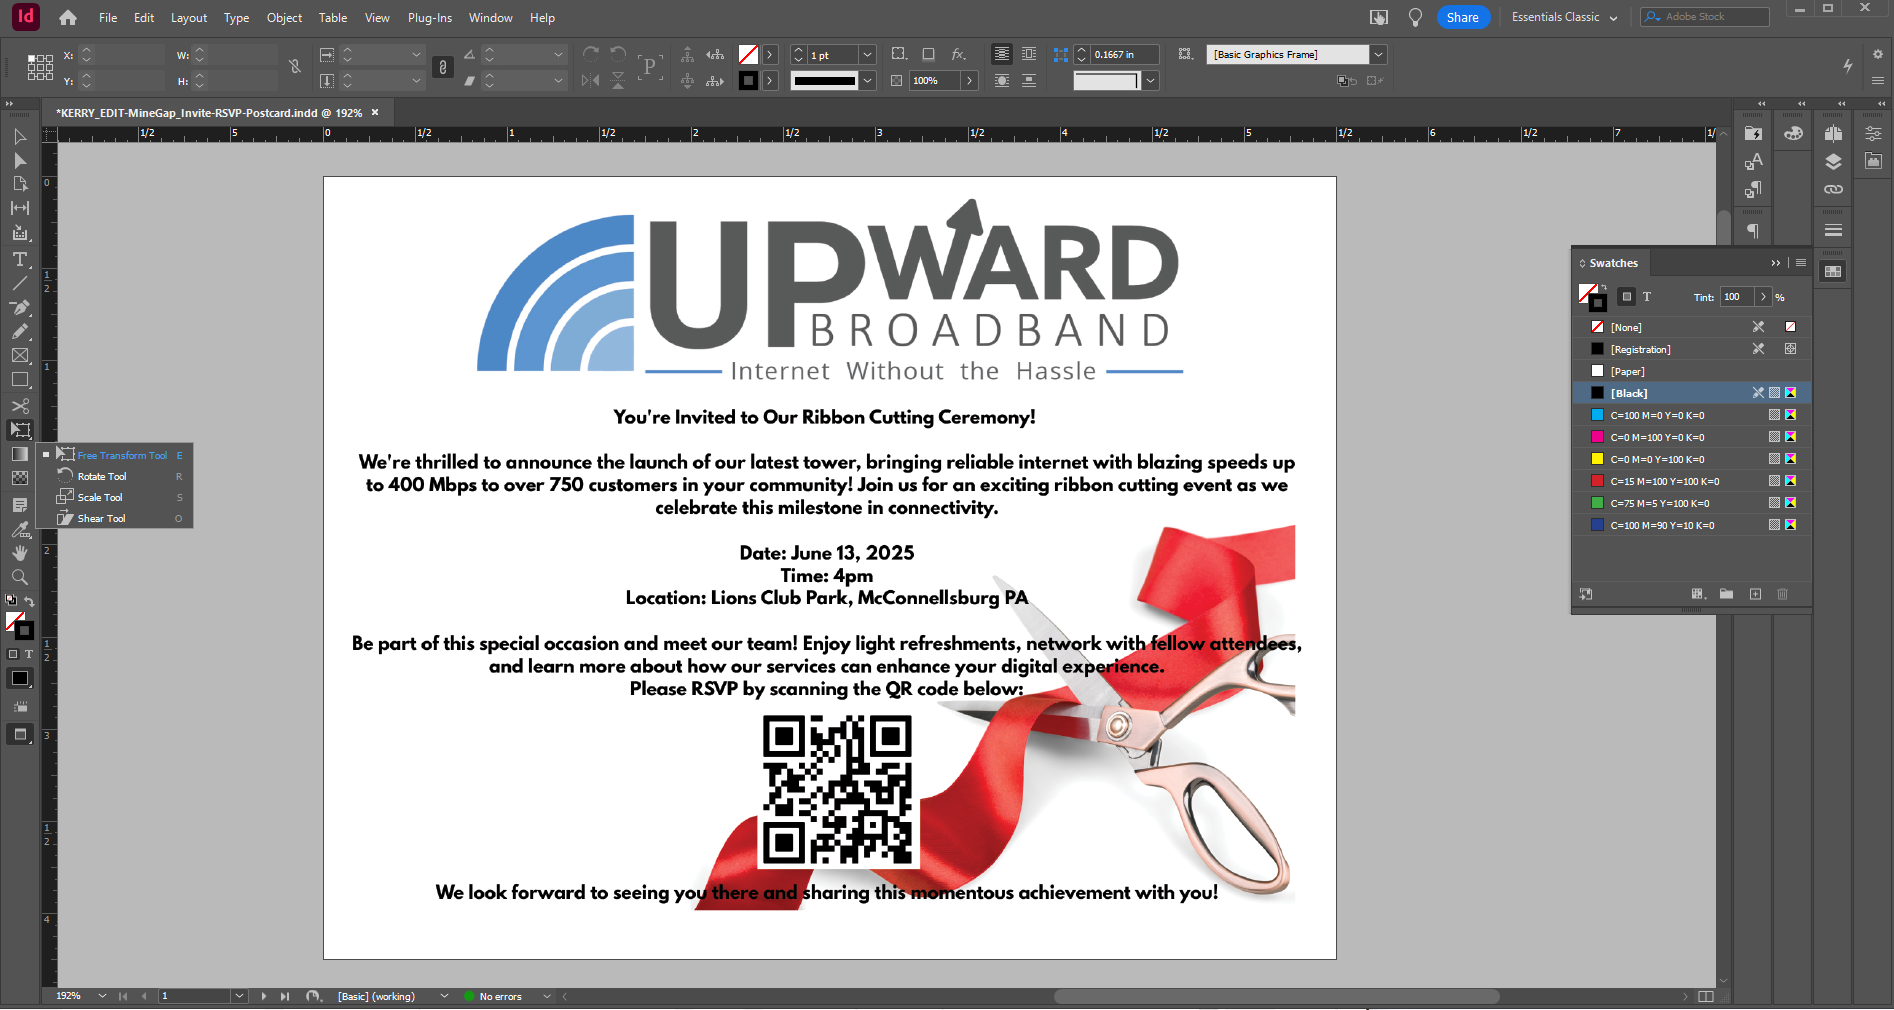Select the Gradient Feather tool

click(19, 478)
